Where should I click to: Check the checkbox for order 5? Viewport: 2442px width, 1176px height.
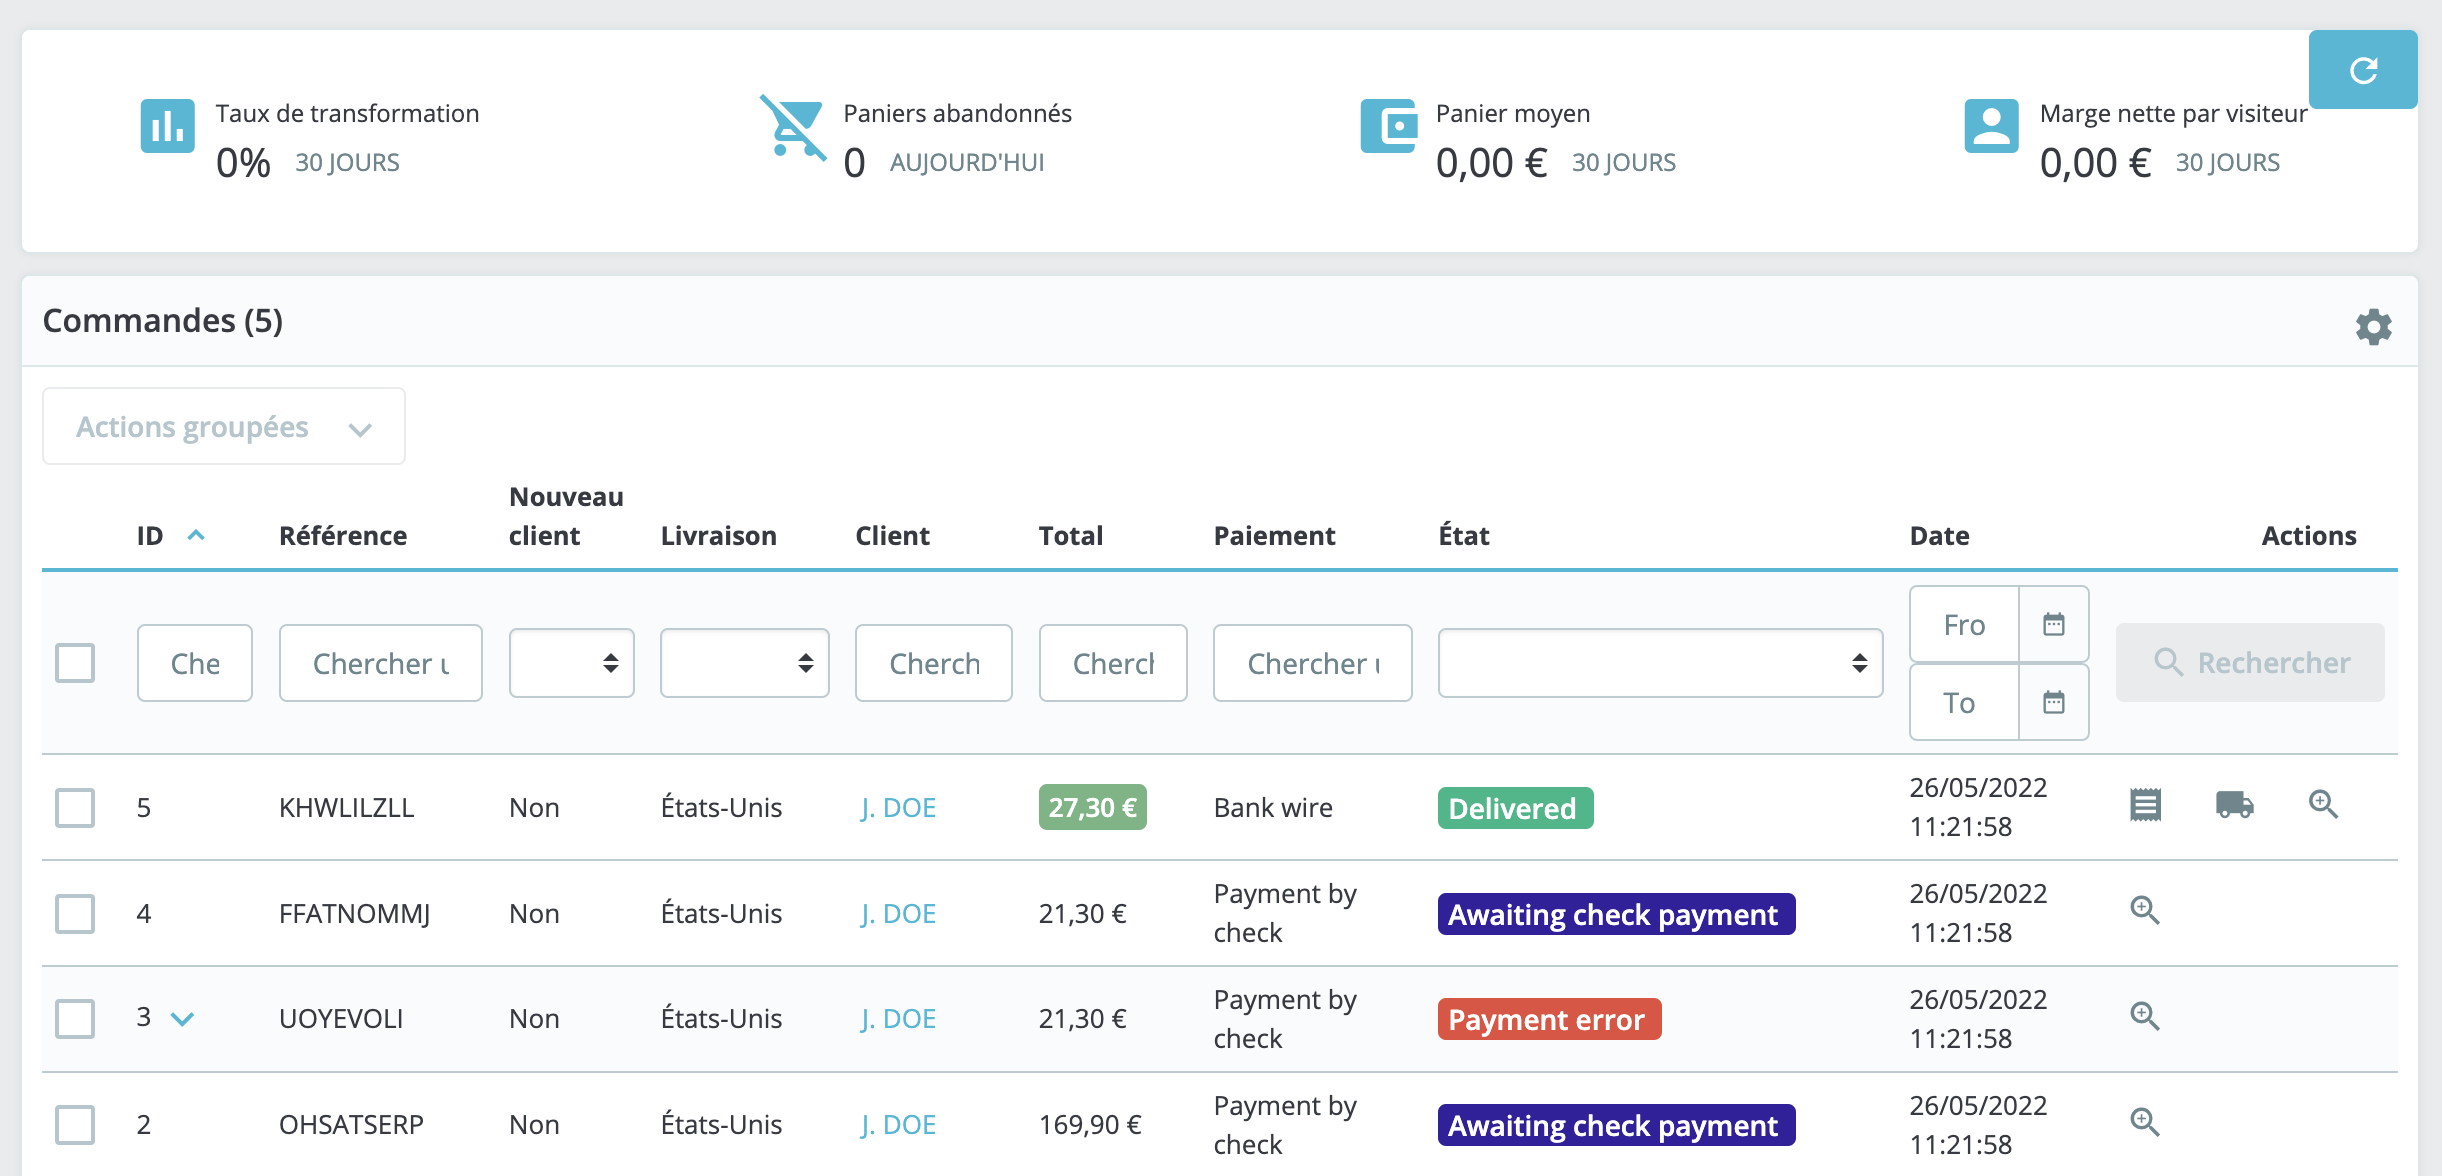[74, 808]
